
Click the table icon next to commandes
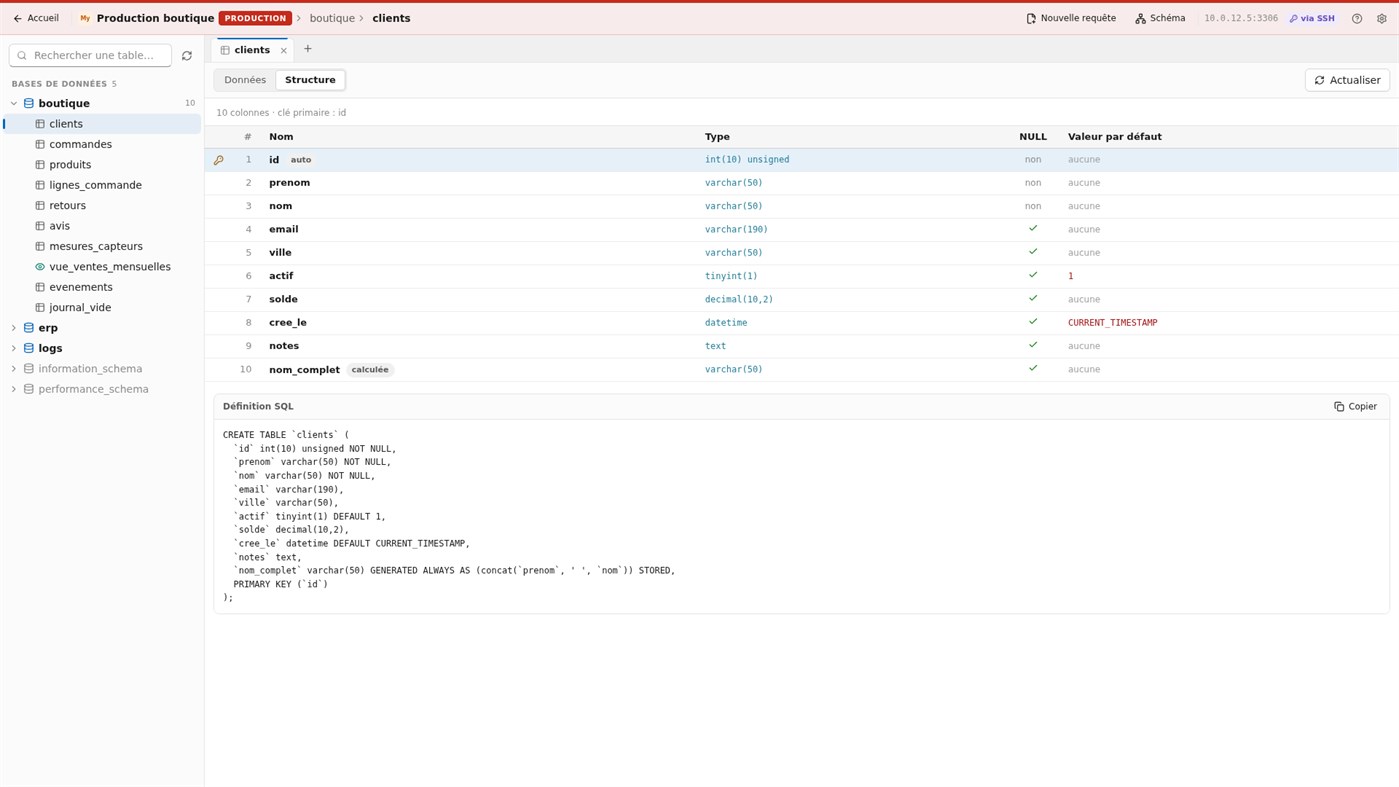pos(40,145)
